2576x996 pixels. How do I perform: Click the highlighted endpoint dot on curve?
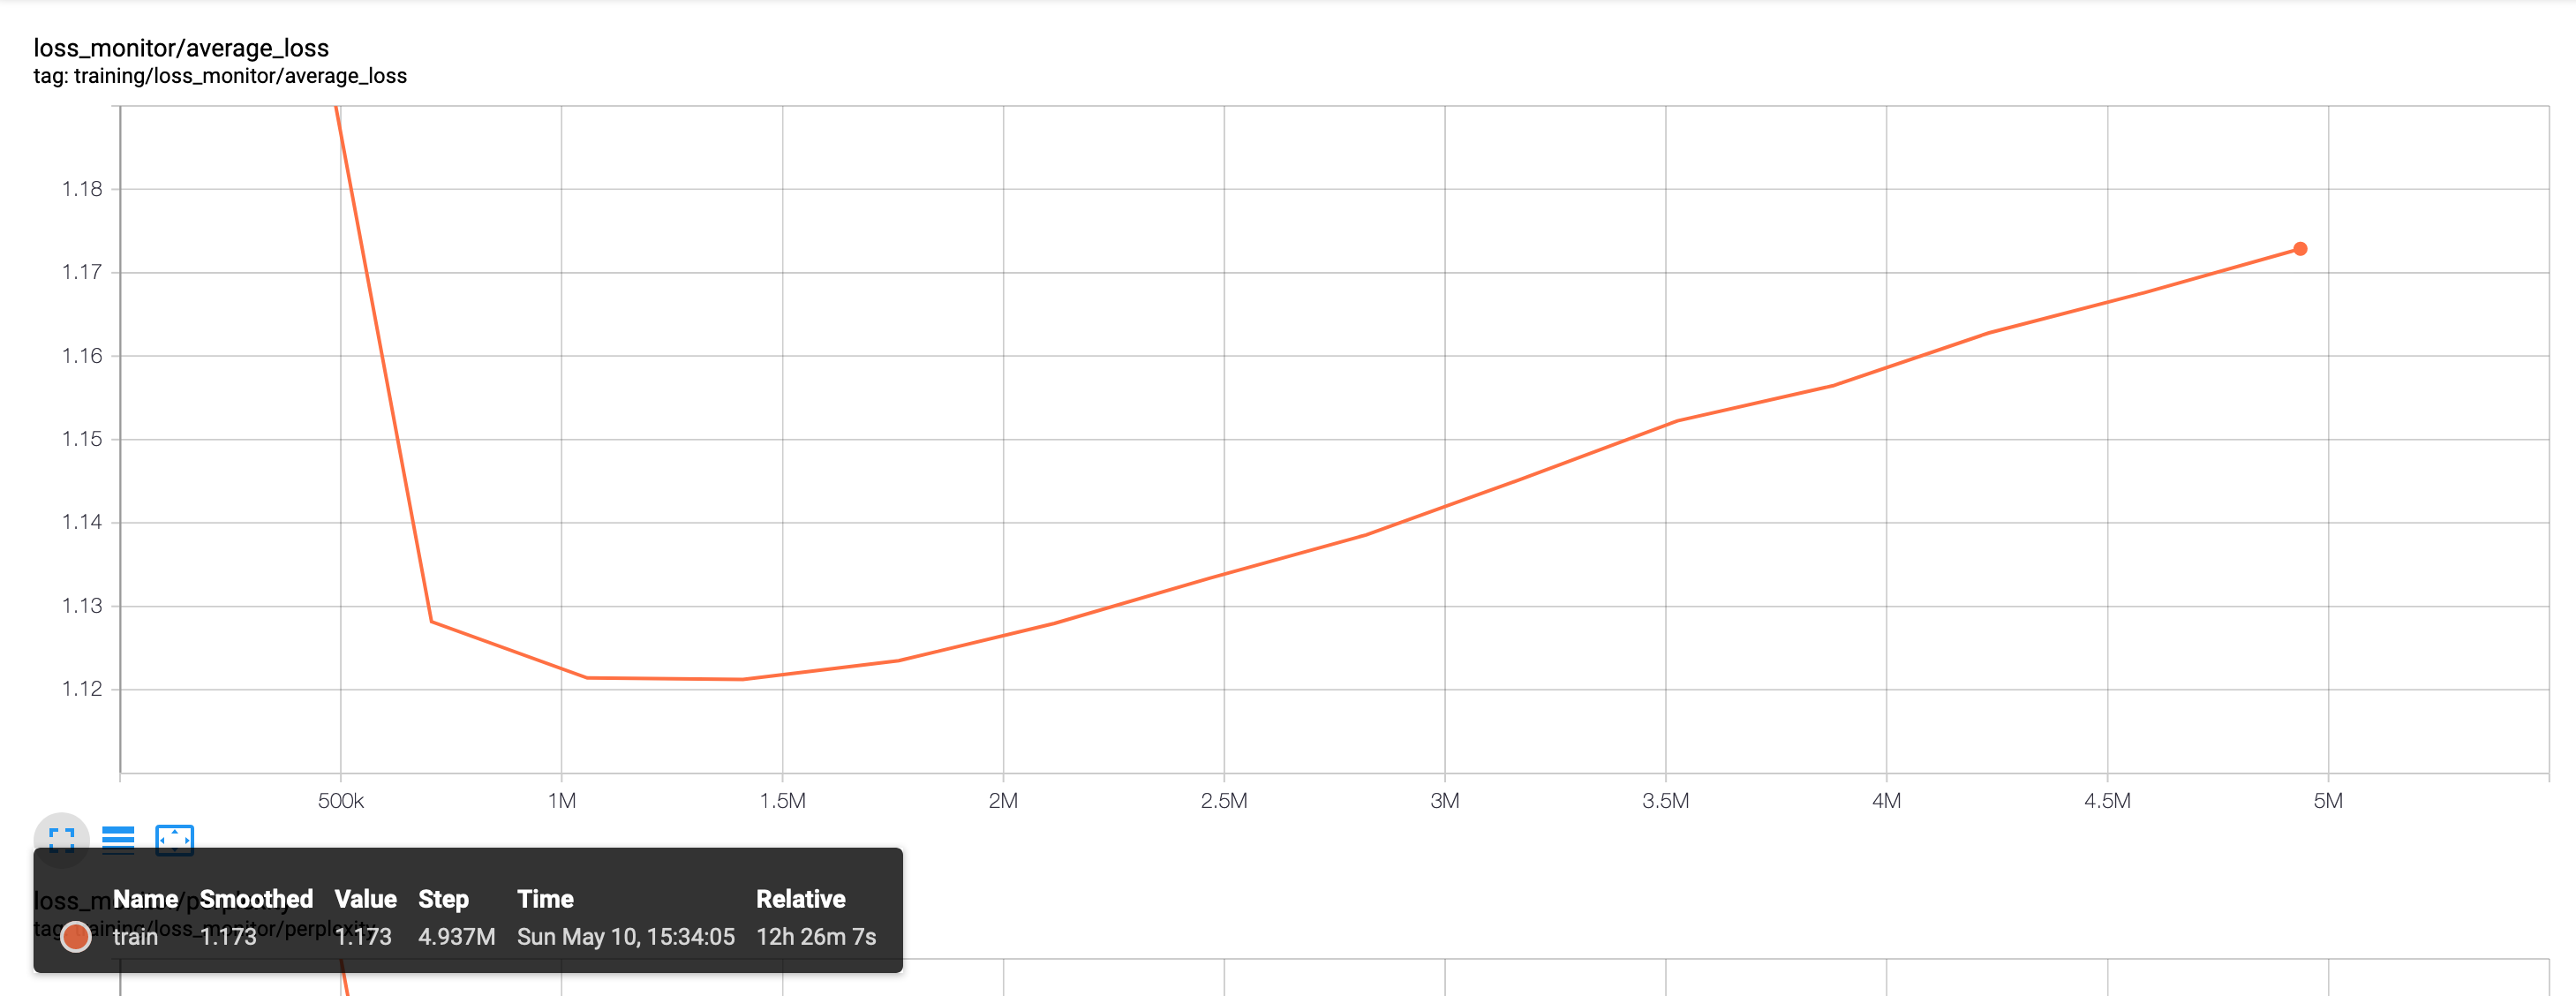click(x=2300, y=249)
